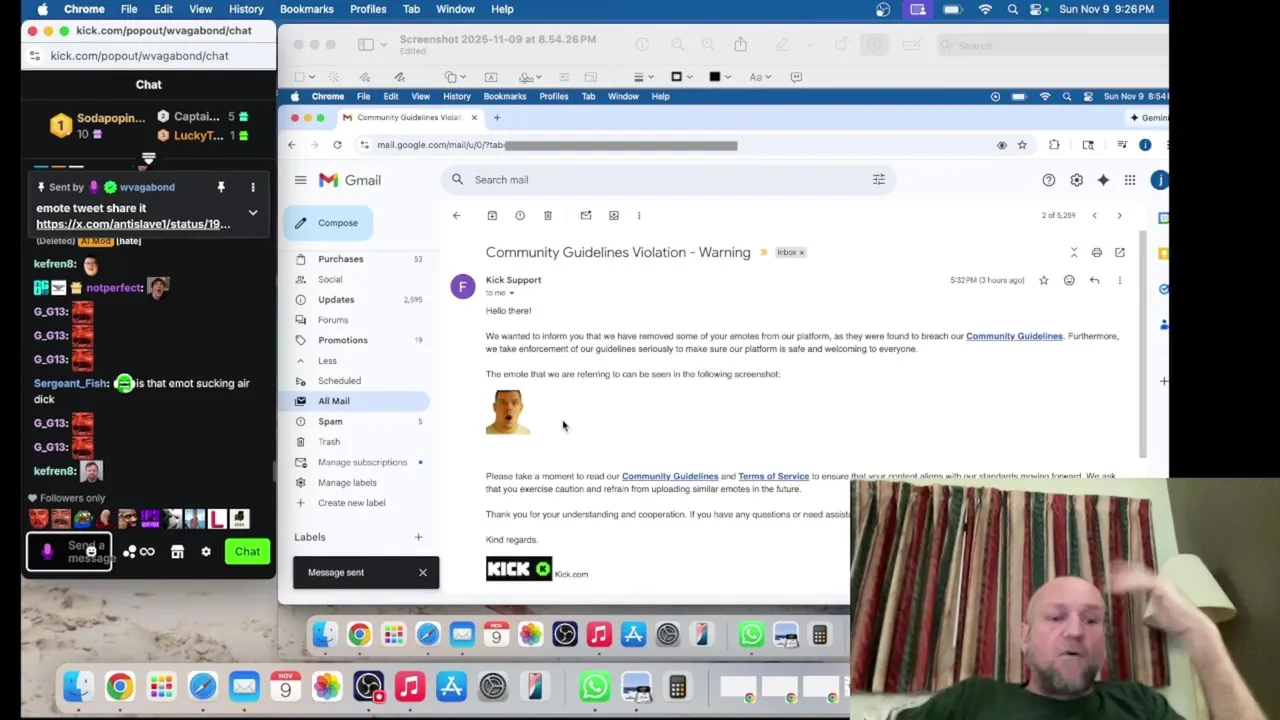Screen dimensions: 1280x720
Task: Unpin the pinned Kick chat message
Action: click(x=221, y=187)
